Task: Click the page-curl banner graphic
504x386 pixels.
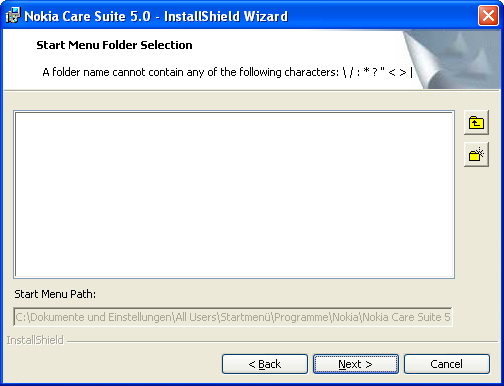Action: coord(452,60)
